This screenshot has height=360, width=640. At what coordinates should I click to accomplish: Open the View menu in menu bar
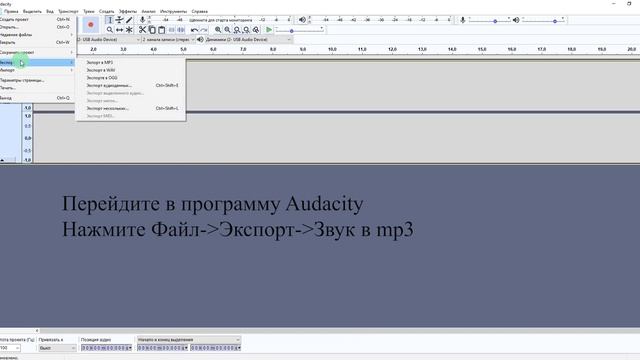coord(50,11)
